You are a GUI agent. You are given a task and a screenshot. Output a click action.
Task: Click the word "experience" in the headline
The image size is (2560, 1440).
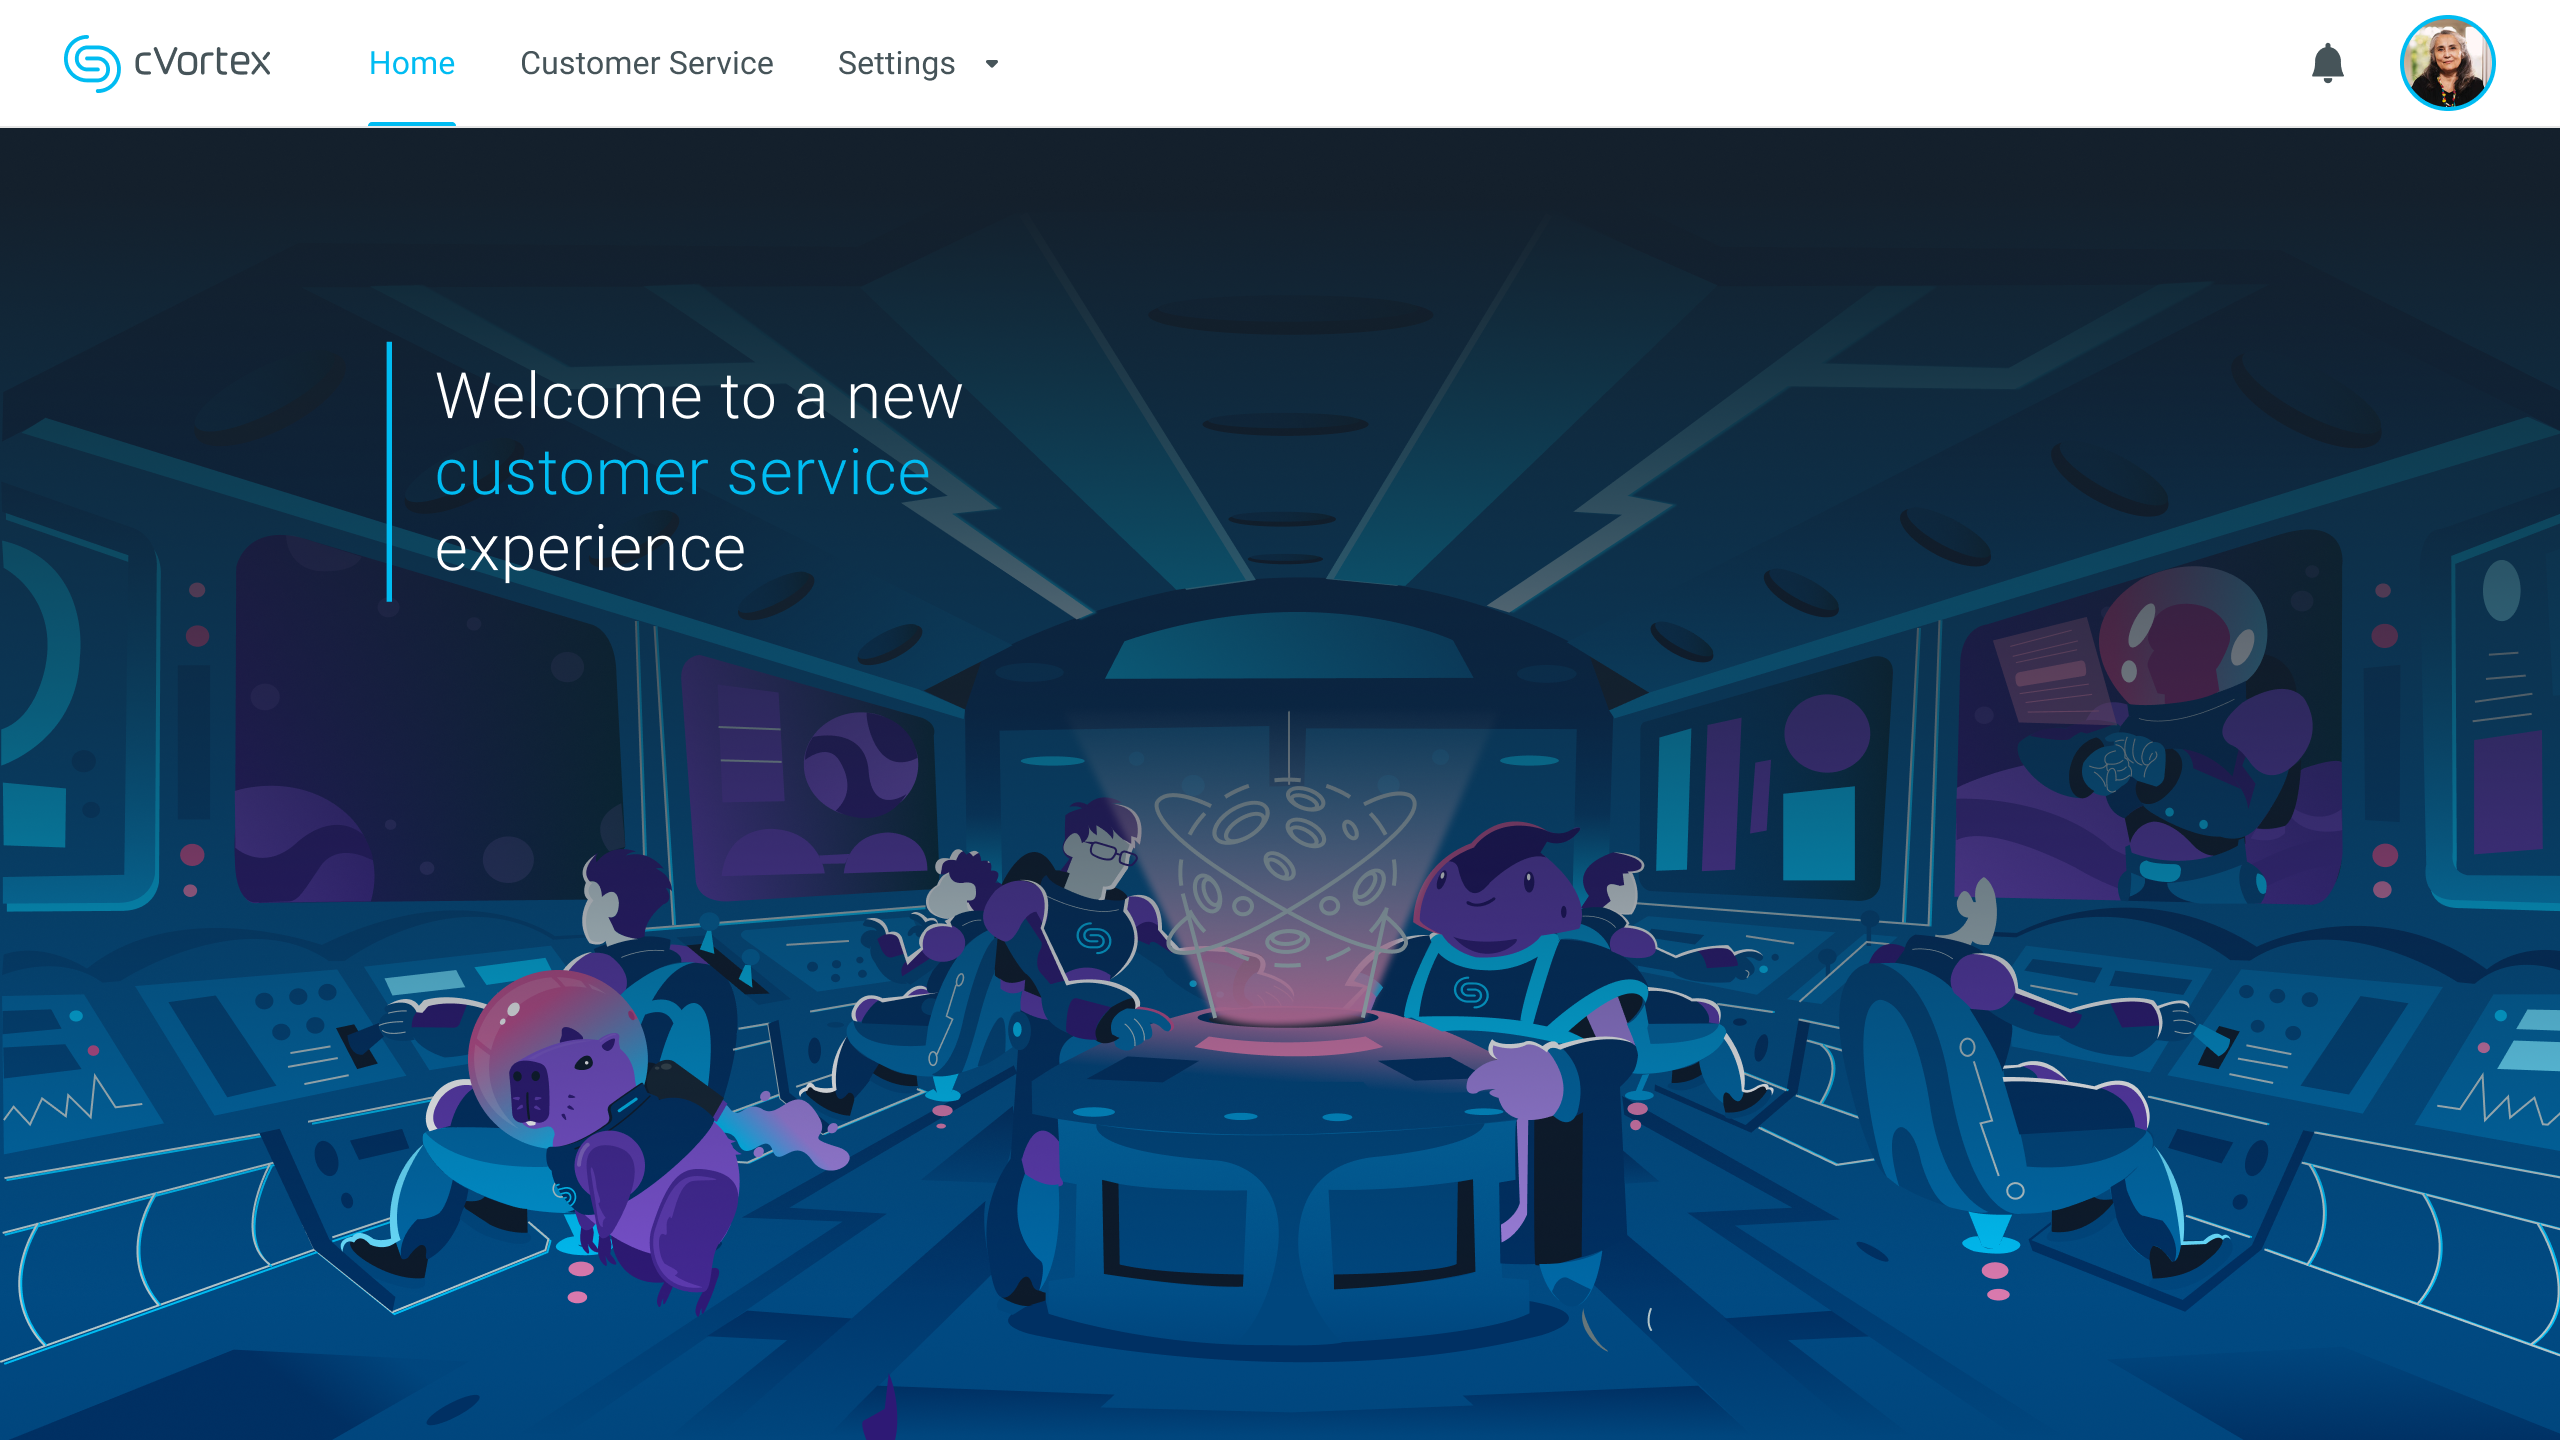(x=590, y=548)
